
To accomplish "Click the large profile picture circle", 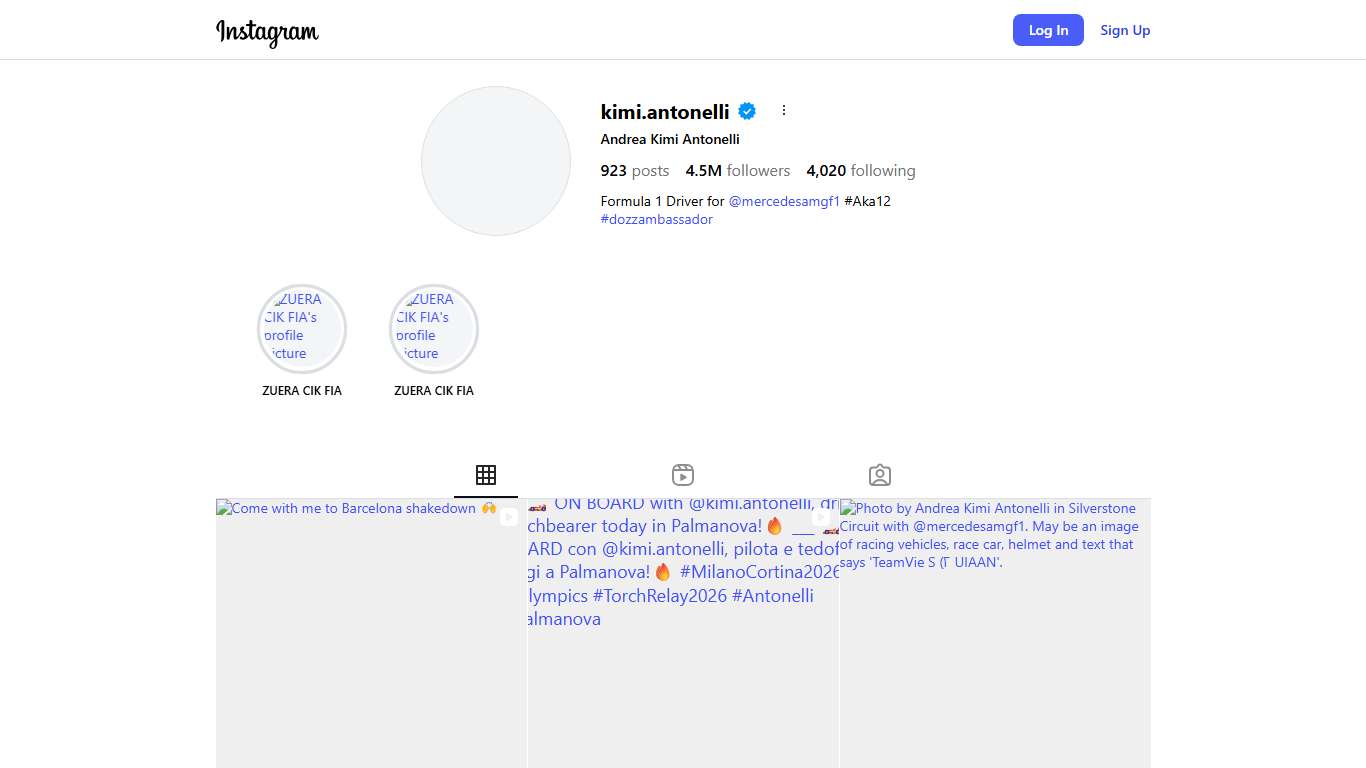I will pos(496,161).
